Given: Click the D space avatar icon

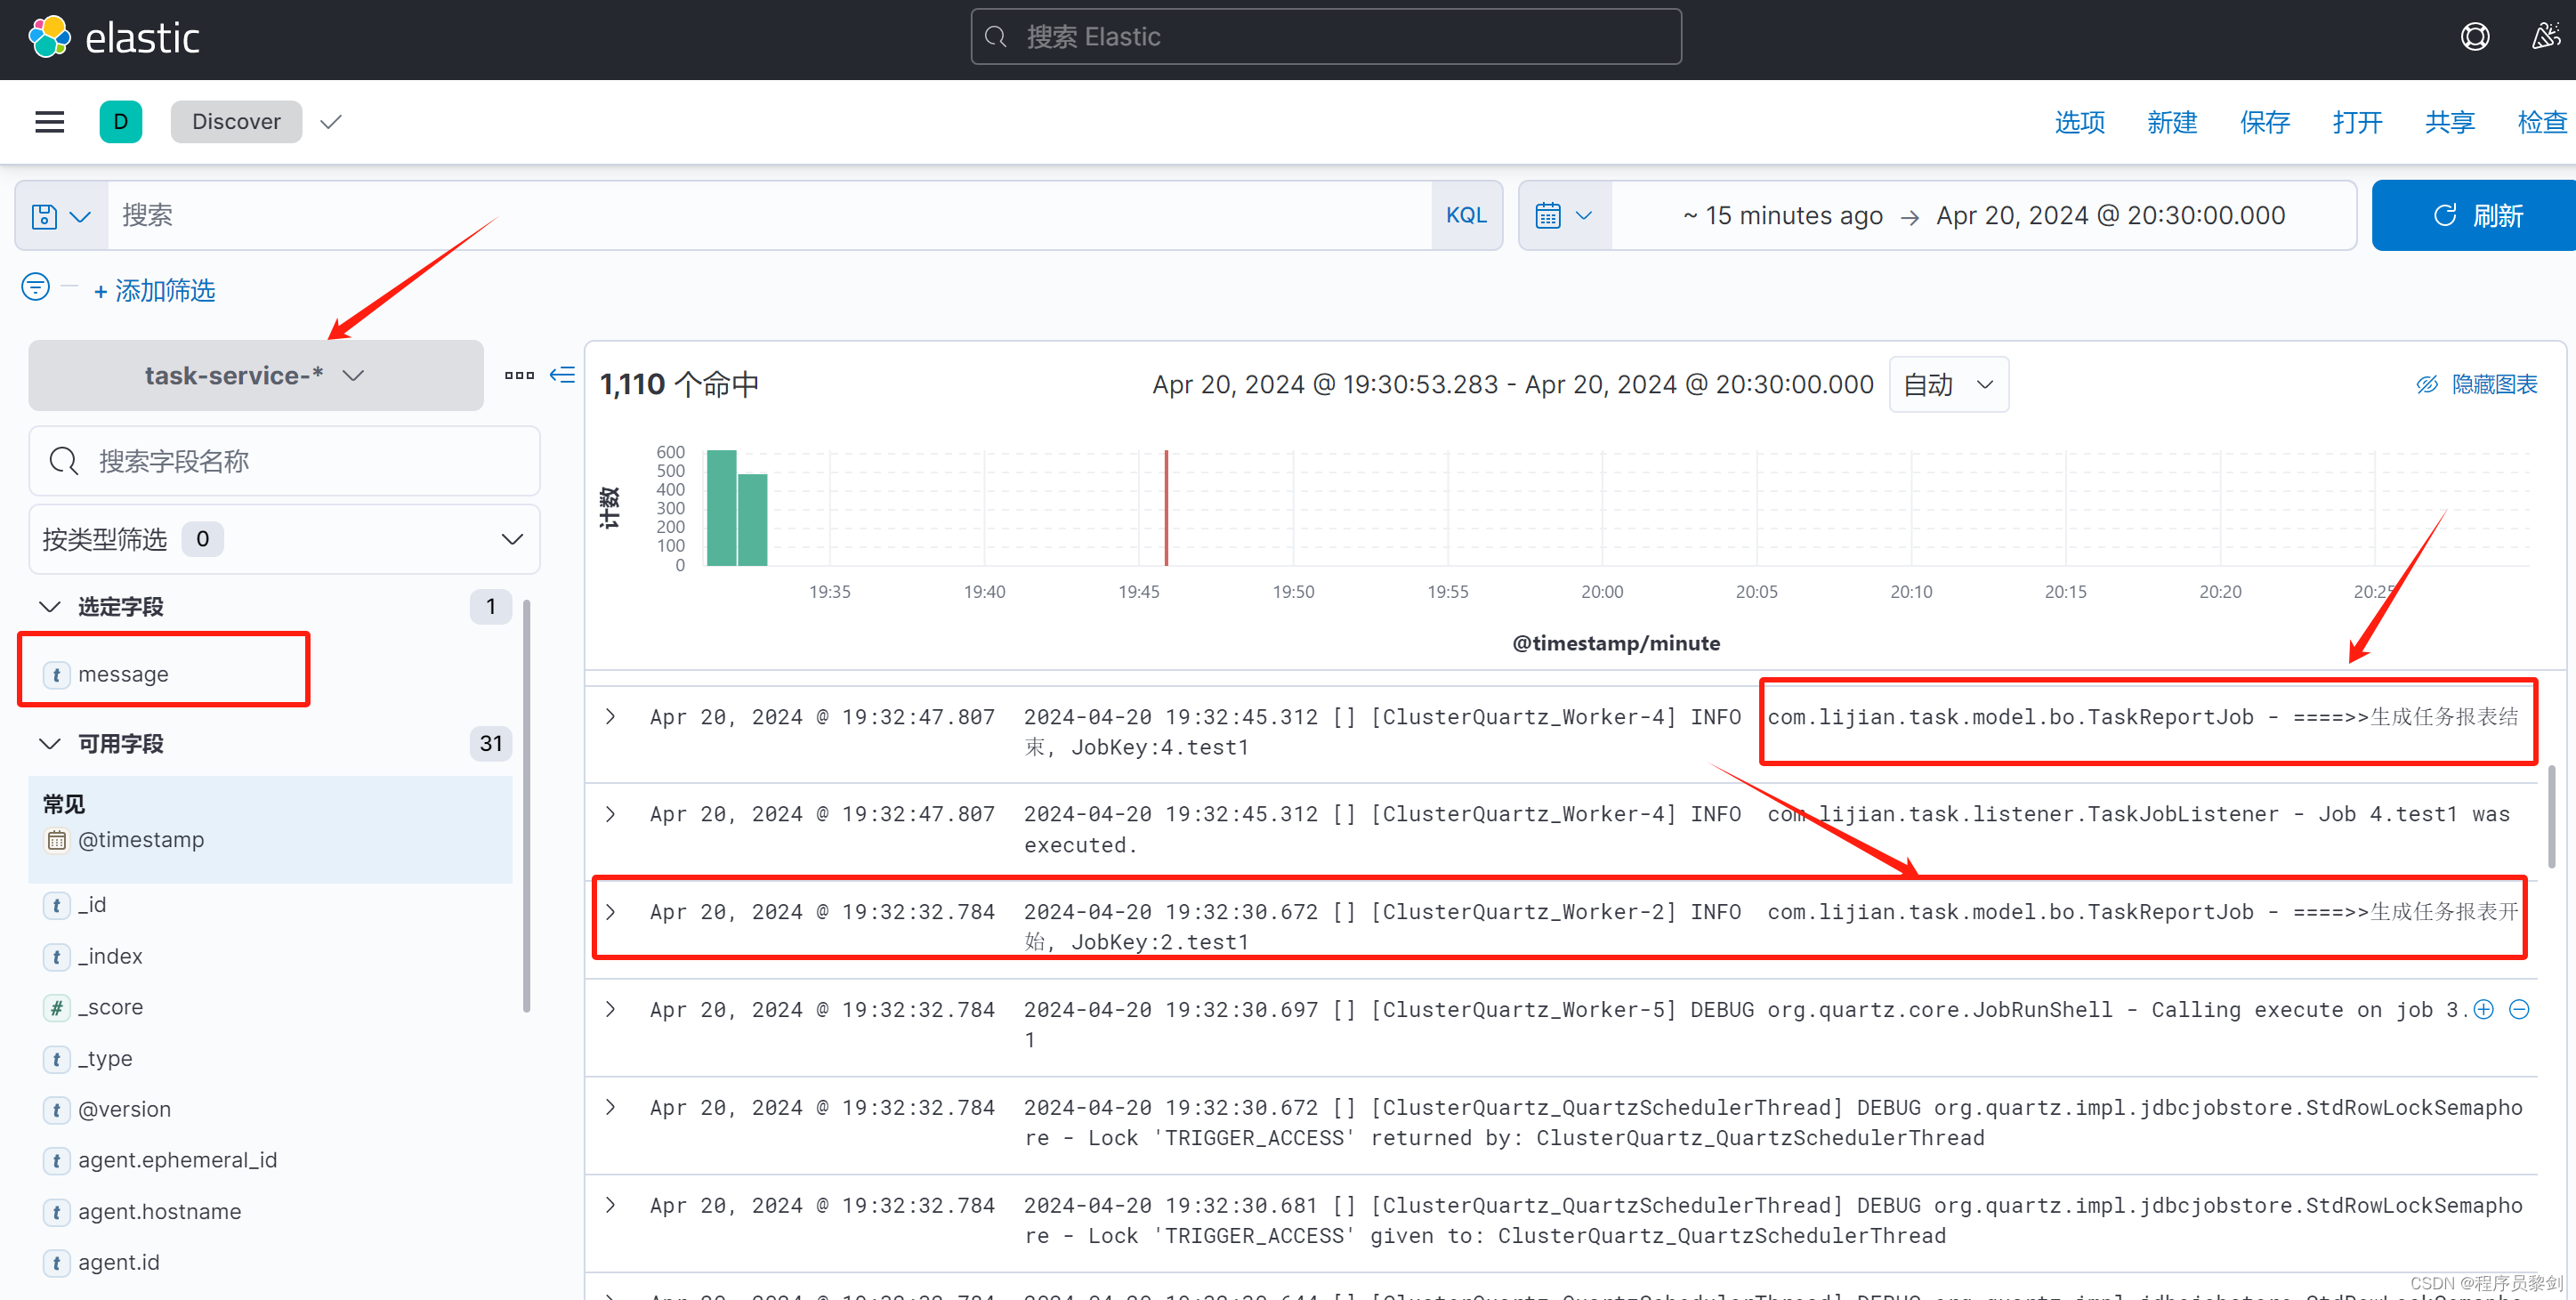Looking at the screenshot, I should [x=120, y=121].
